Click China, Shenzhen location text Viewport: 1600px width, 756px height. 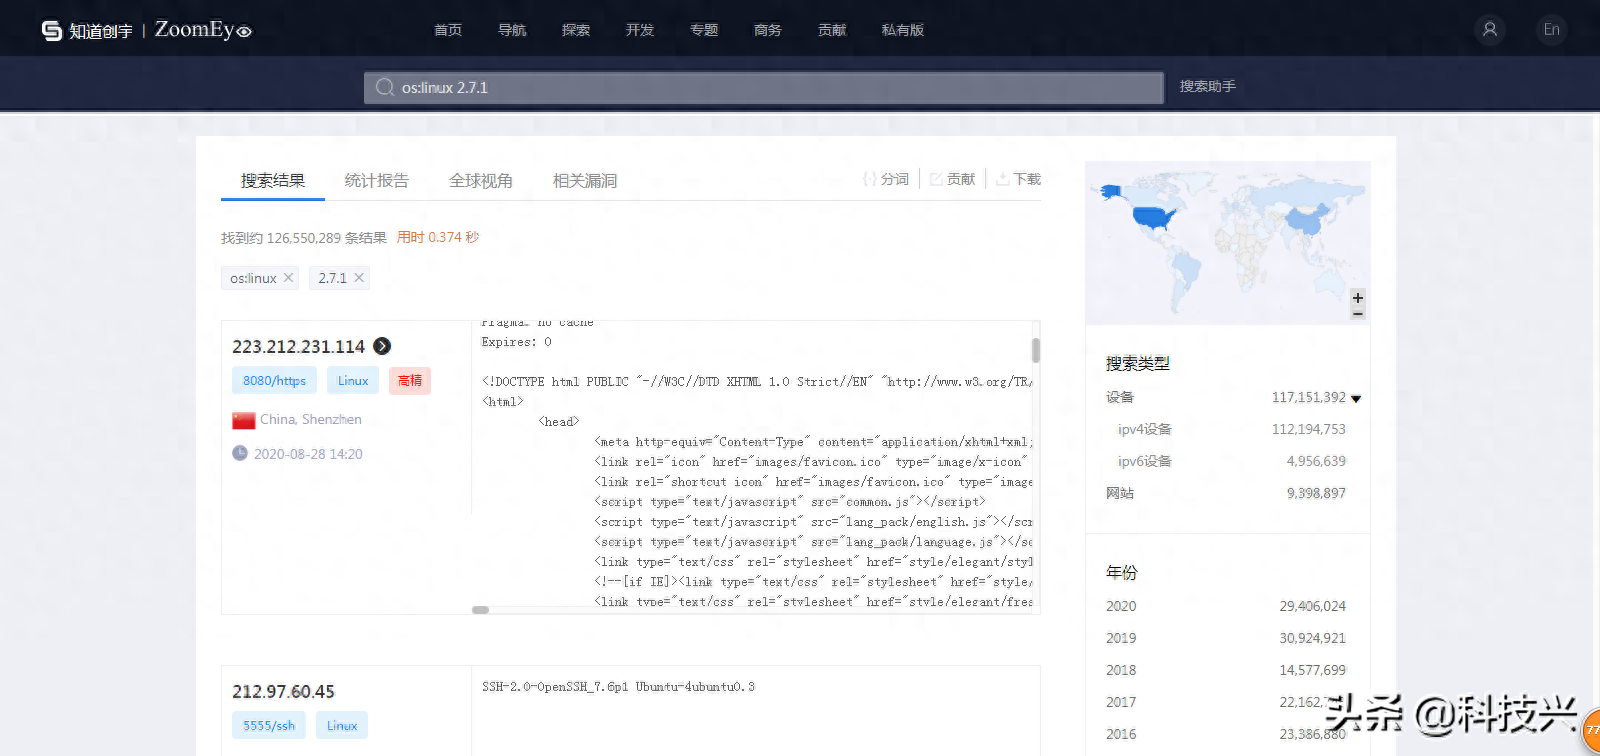311,420
